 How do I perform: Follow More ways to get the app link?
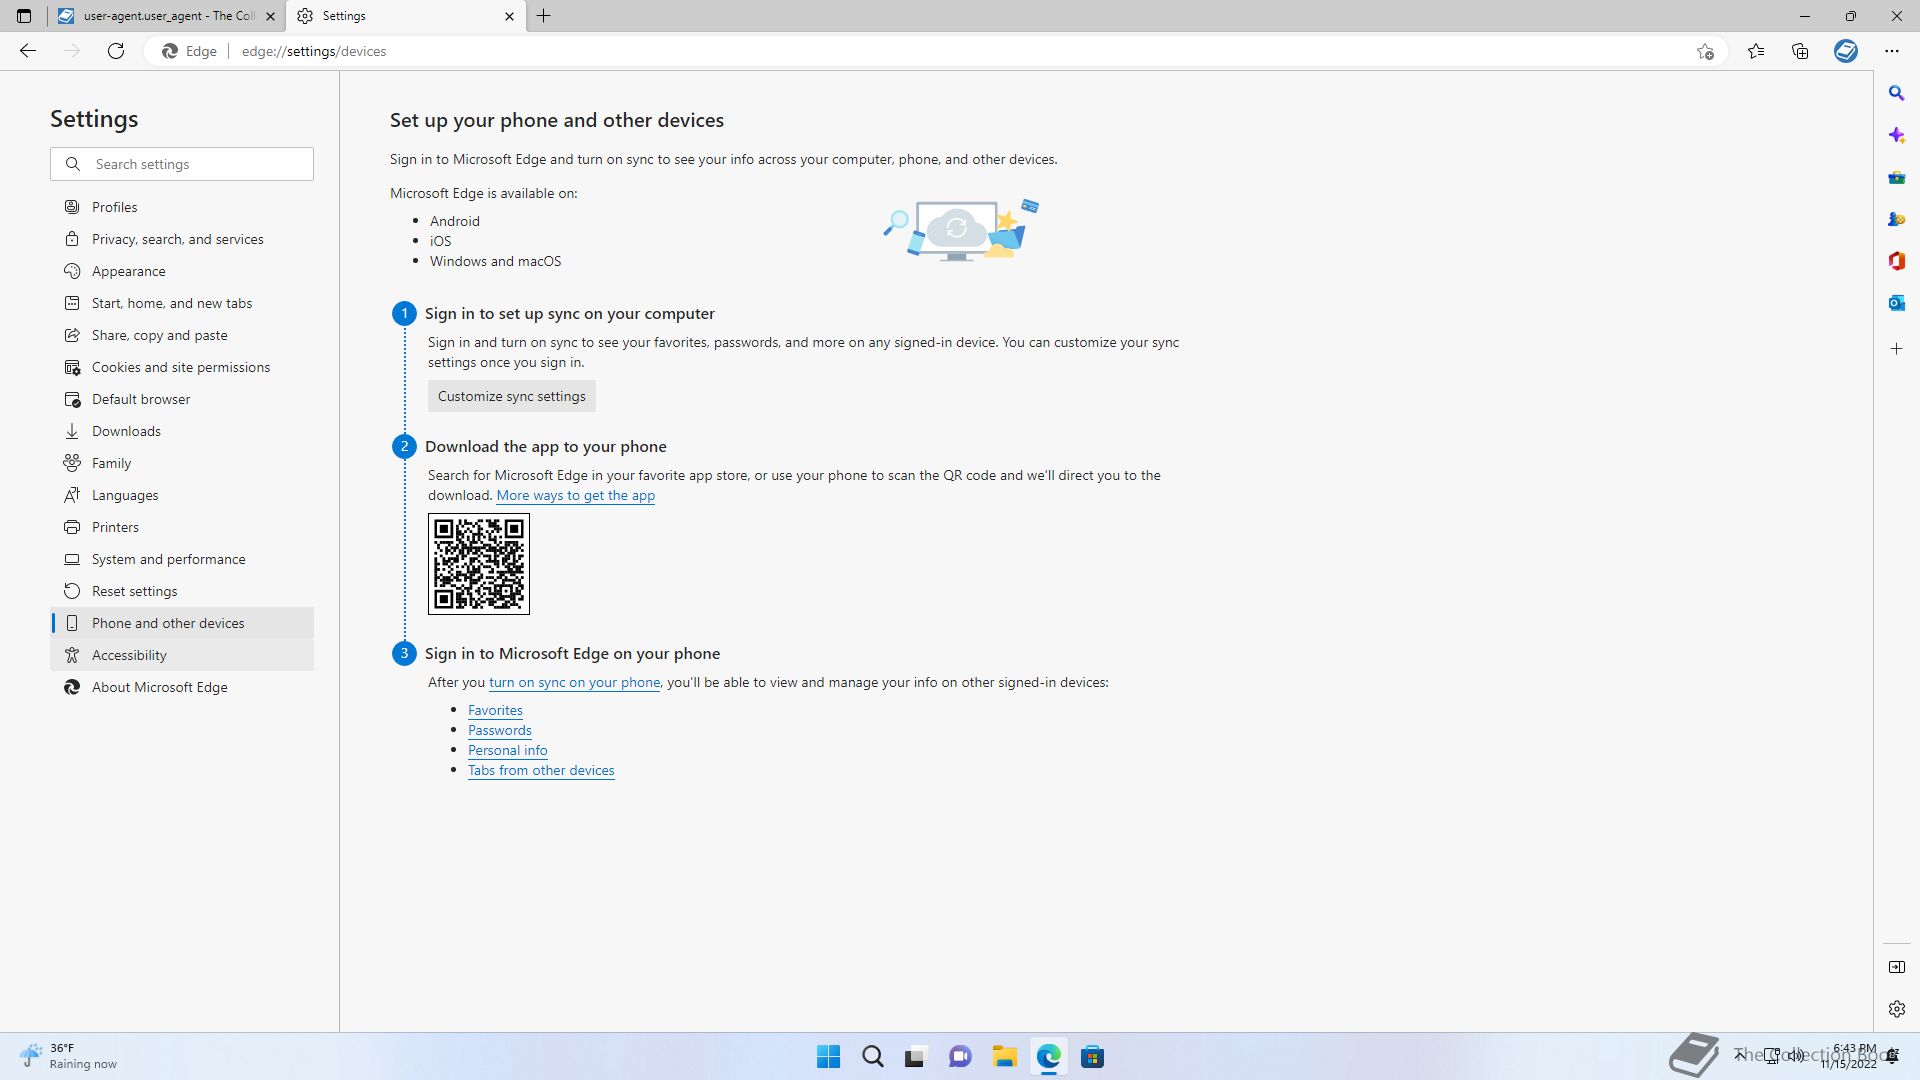pos(575,495)
